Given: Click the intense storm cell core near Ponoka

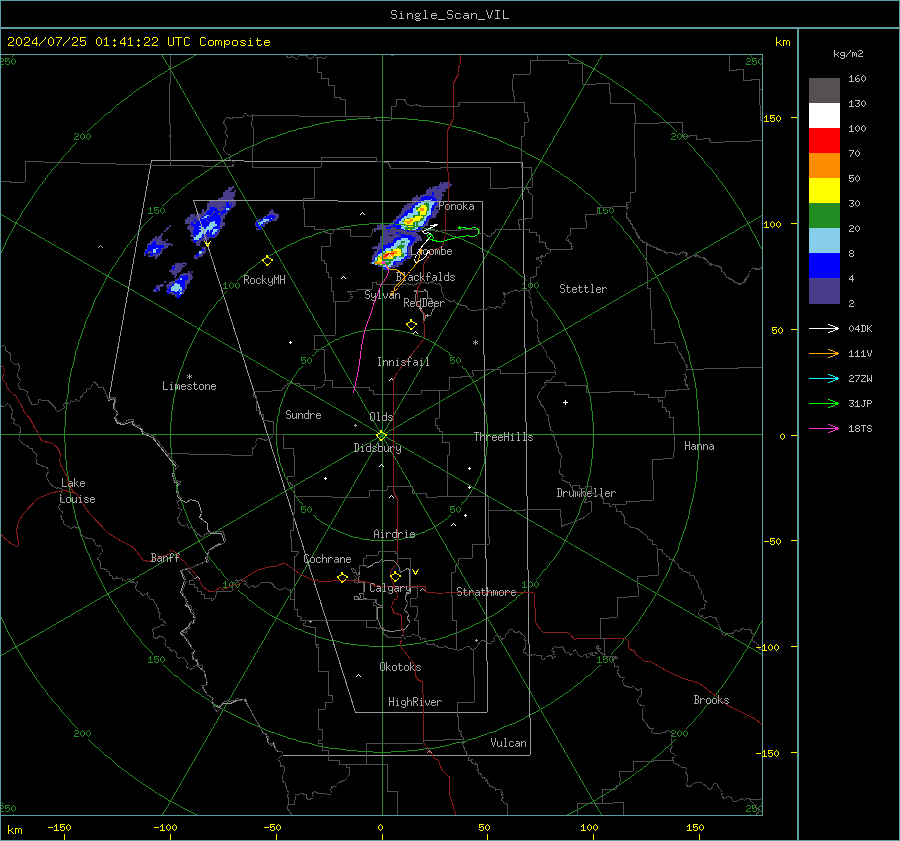Looking at the screenshot, I should (x=419, y=214).
